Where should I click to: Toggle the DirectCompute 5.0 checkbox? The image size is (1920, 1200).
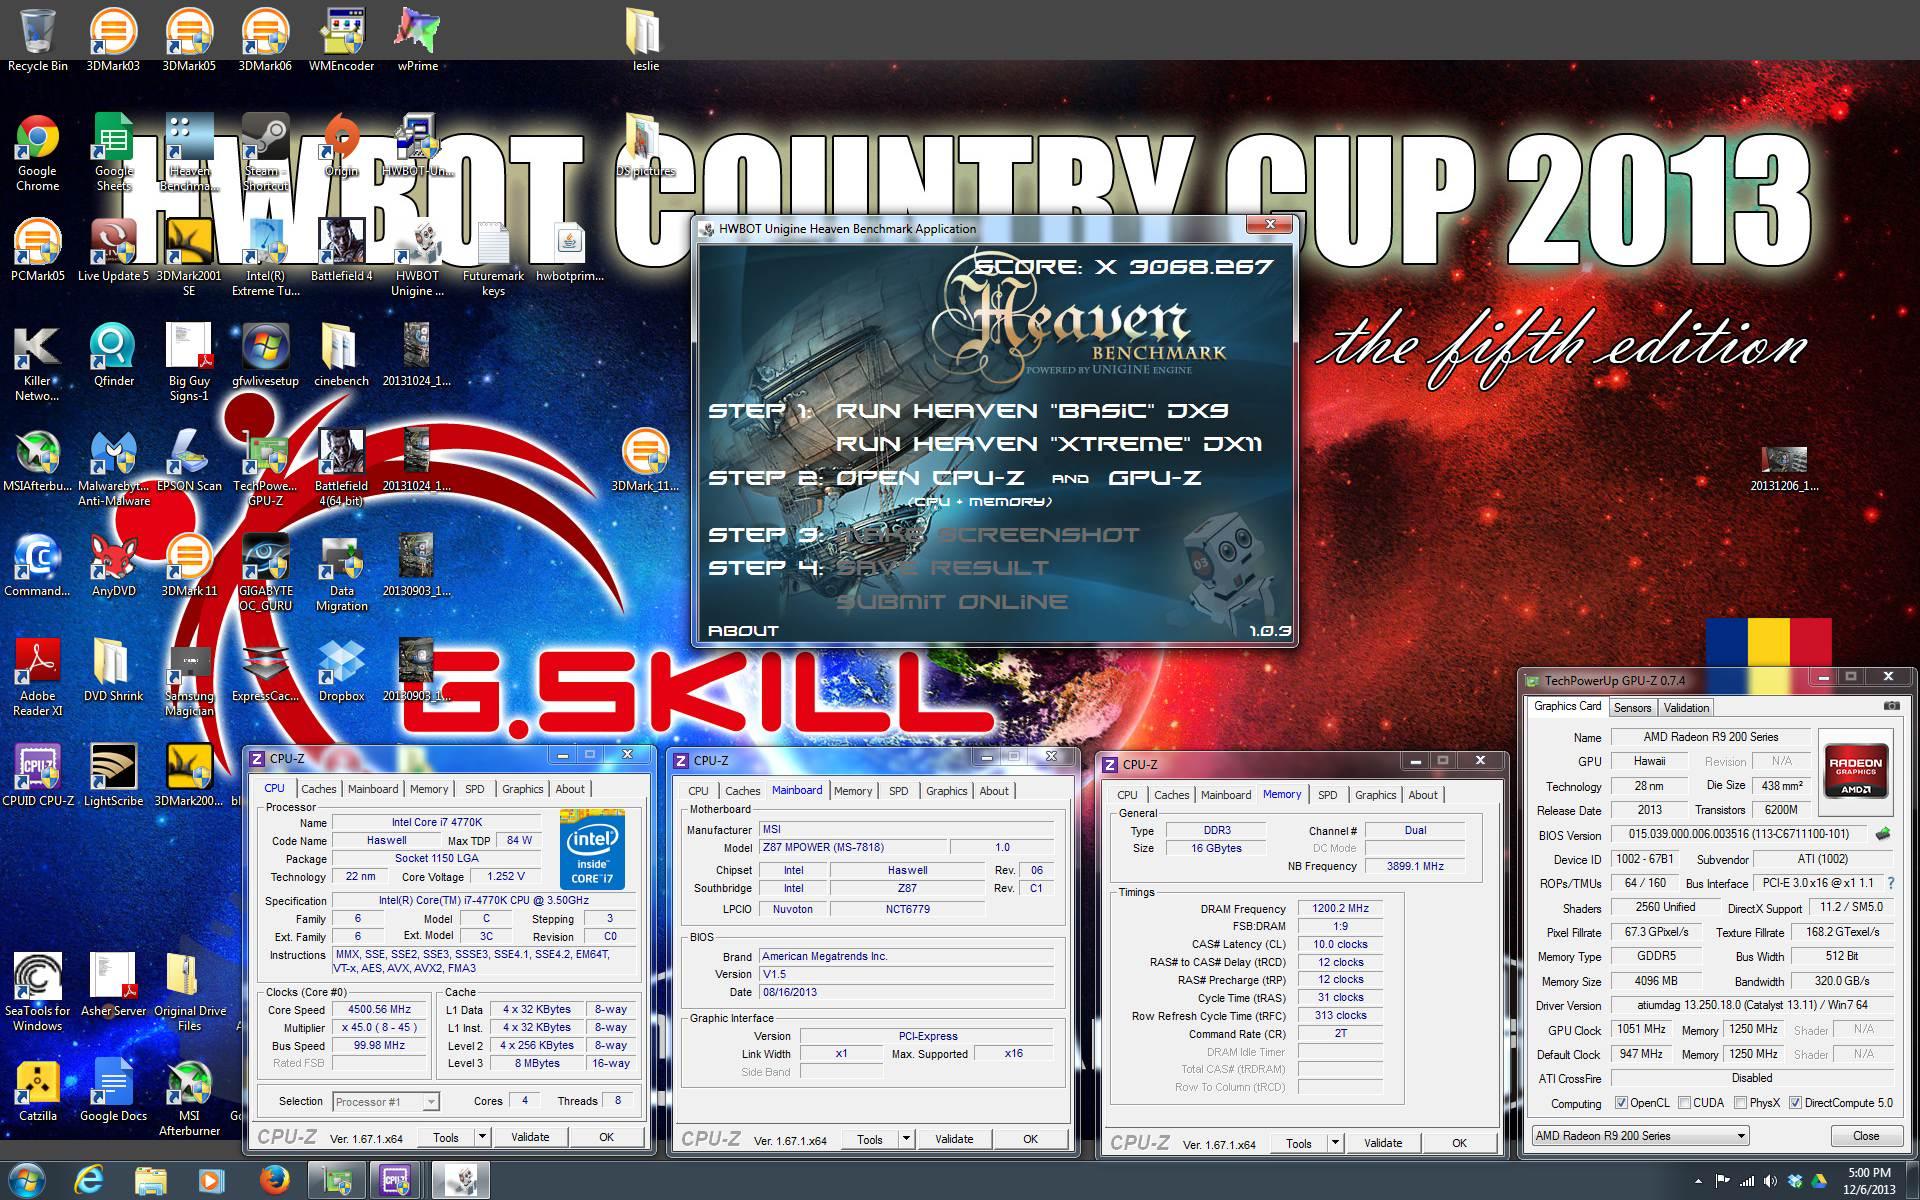[x=1795, y=1103]
